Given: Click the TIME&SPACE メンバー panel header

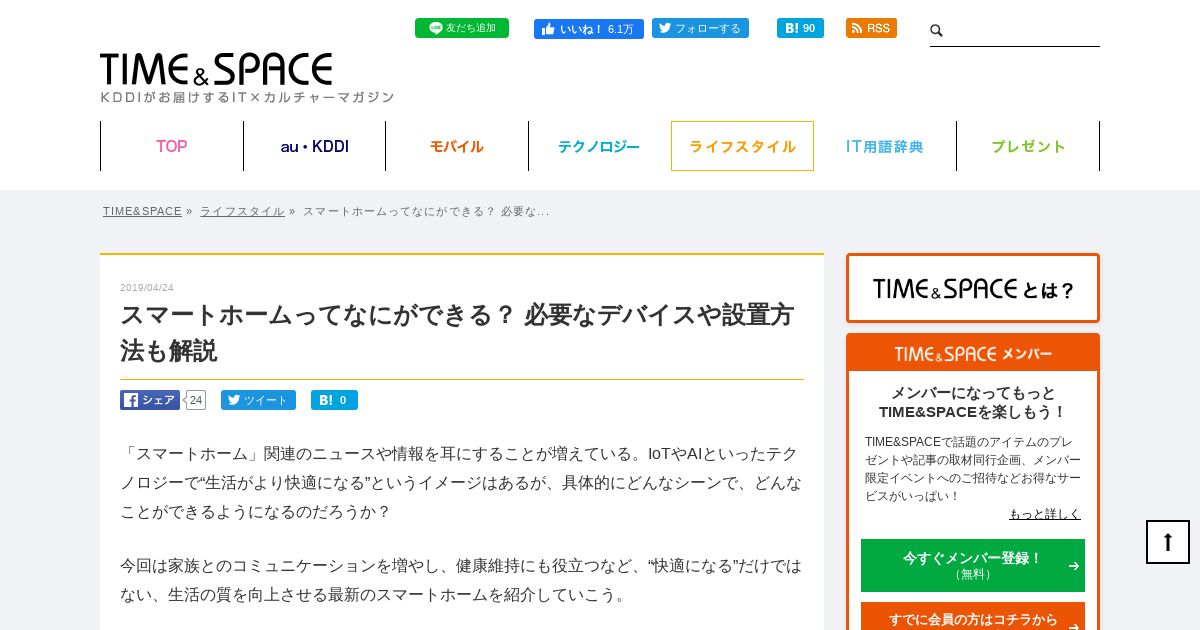Looking at the screenshot, I should point(973,354).
